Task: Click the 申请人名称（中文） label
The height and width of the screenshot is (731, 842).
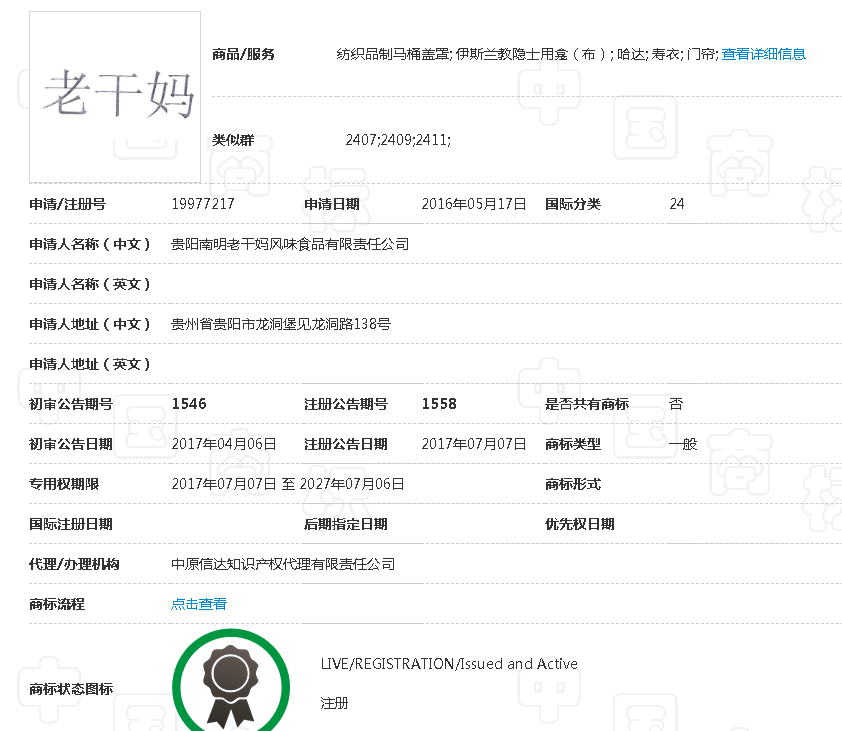Action: pyautogui.click(x=89, y=244)
